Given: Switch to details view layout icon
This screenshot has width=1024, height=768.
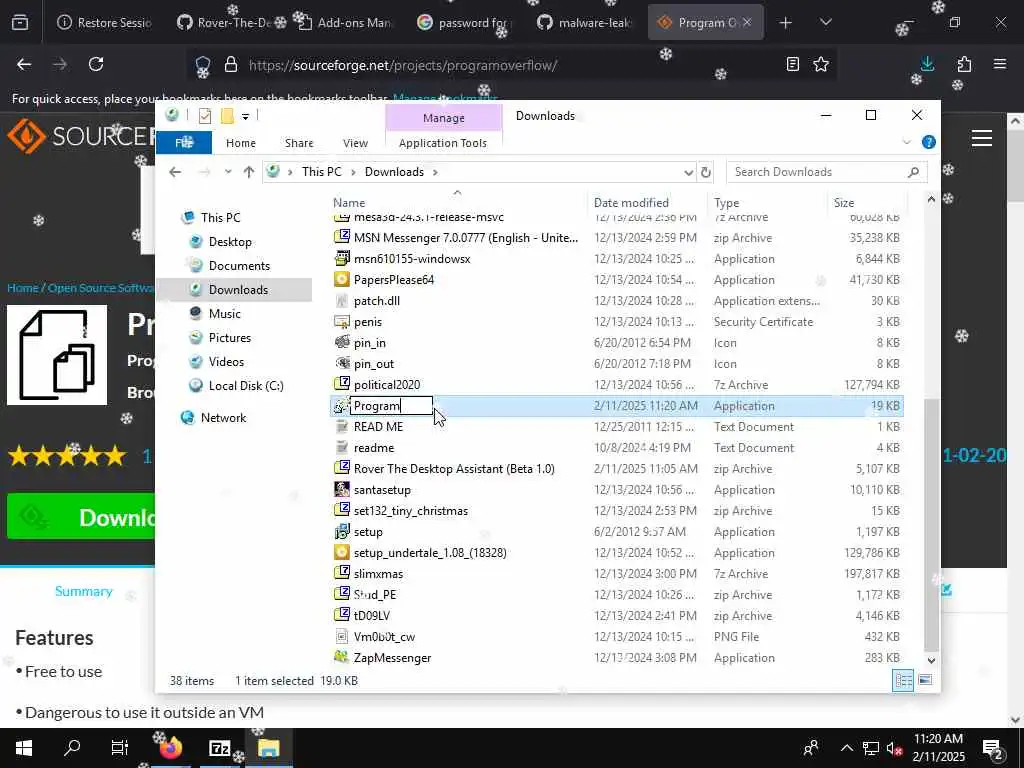Looking at the screenshot, I should coord(903,680).
